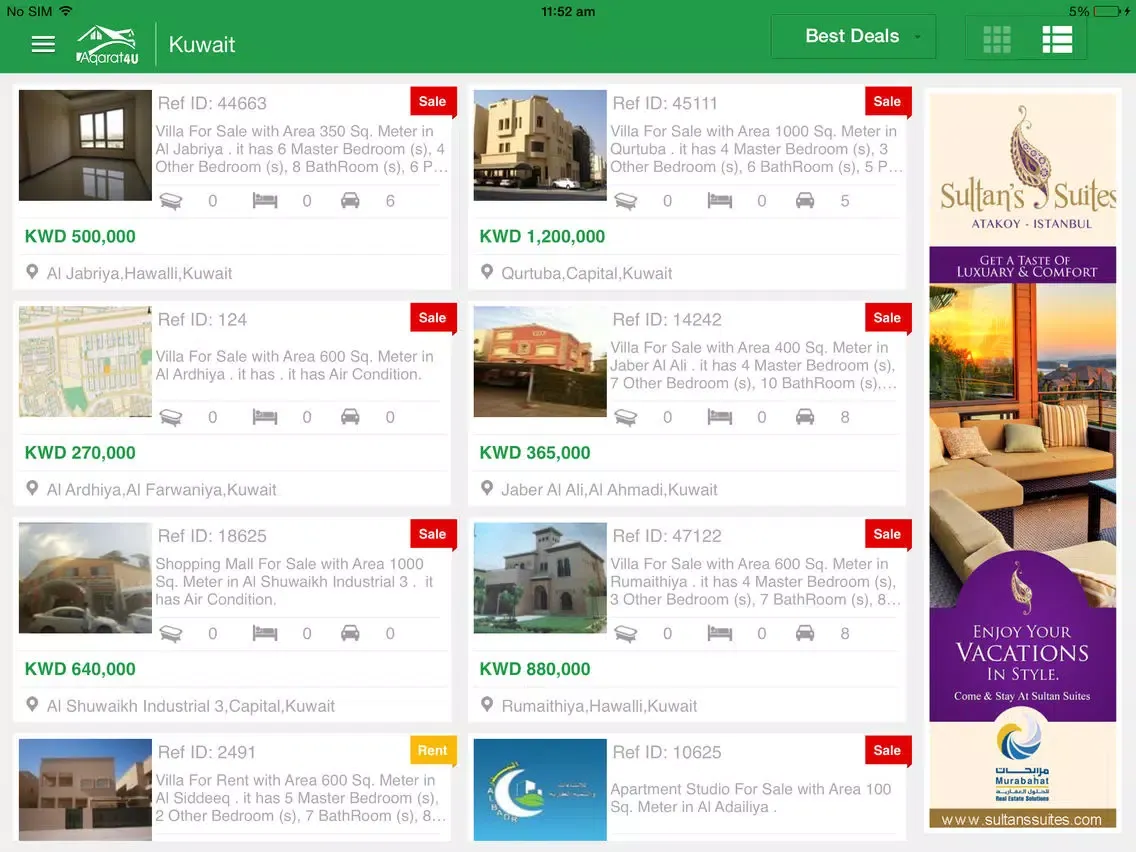
Task: Click car parking icon in Ref ID 44663 listing
Action: pyautogui.click(x=350, y=201)
